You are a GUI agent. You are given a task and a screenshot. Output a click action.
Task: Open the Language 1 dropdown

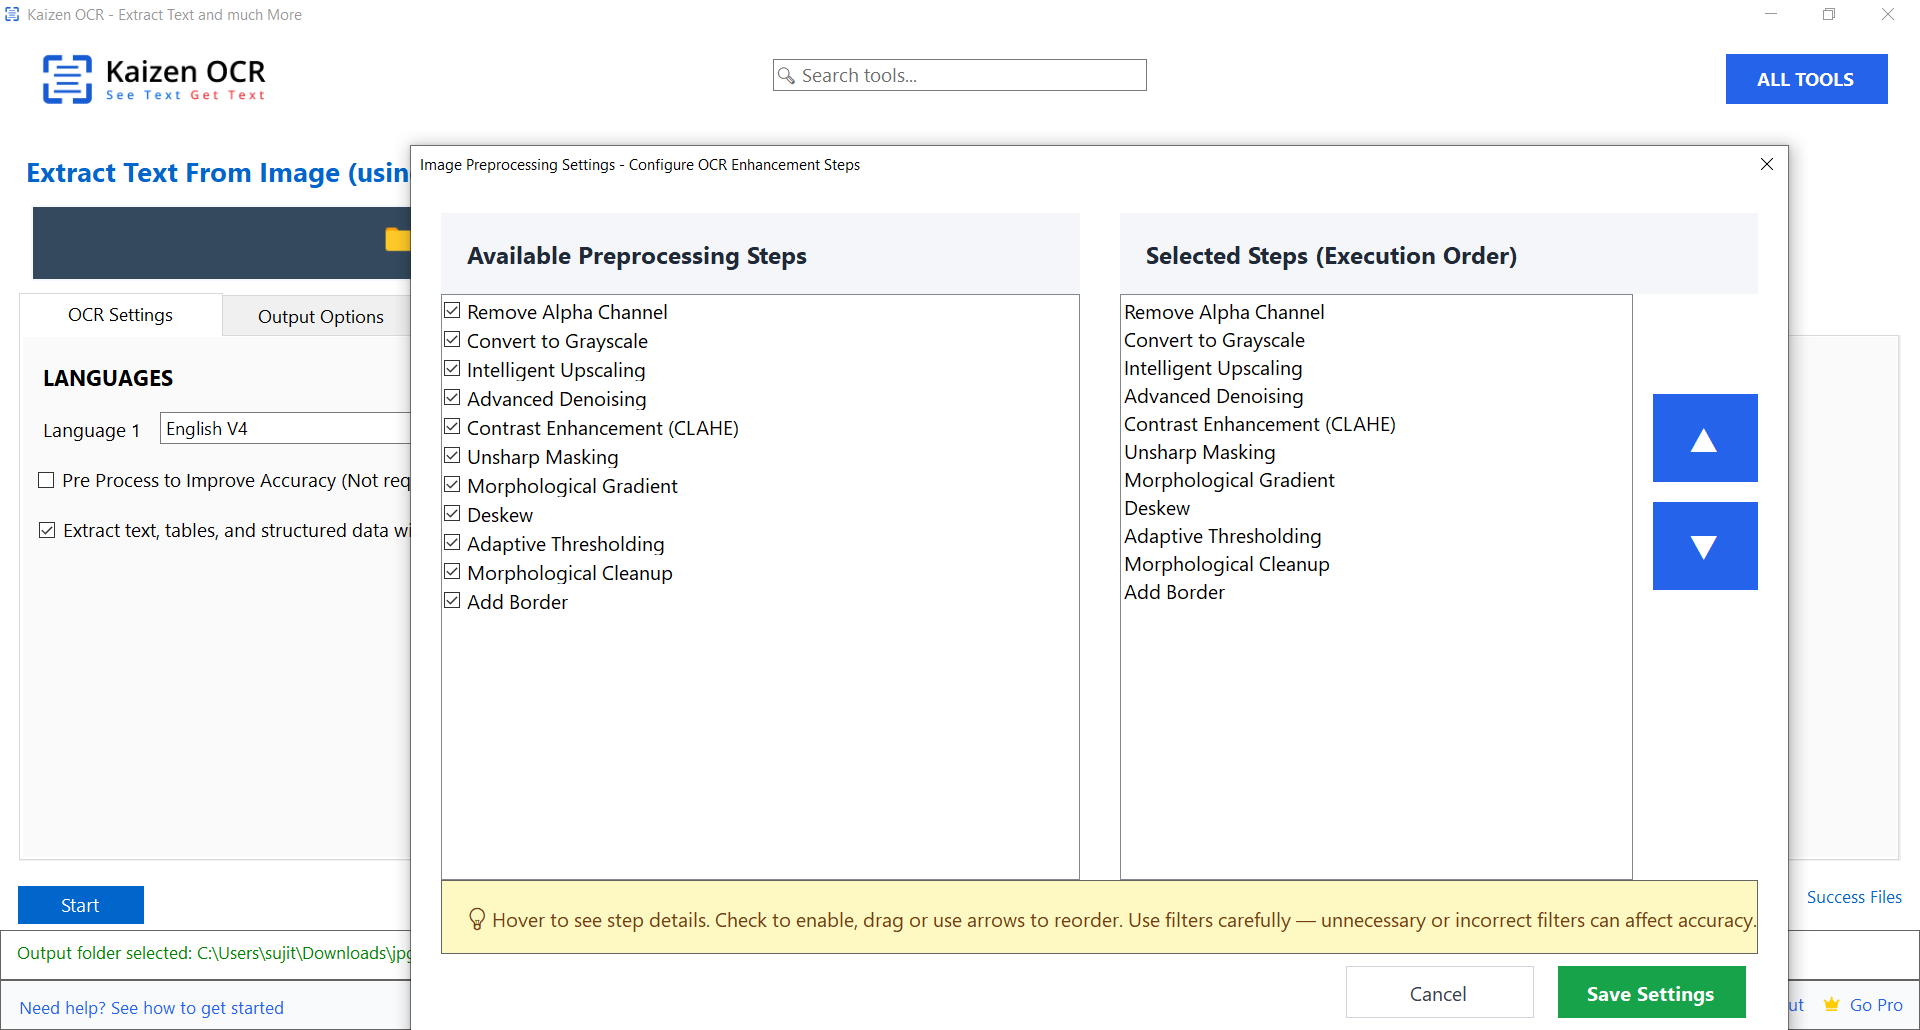pos(287,429)
